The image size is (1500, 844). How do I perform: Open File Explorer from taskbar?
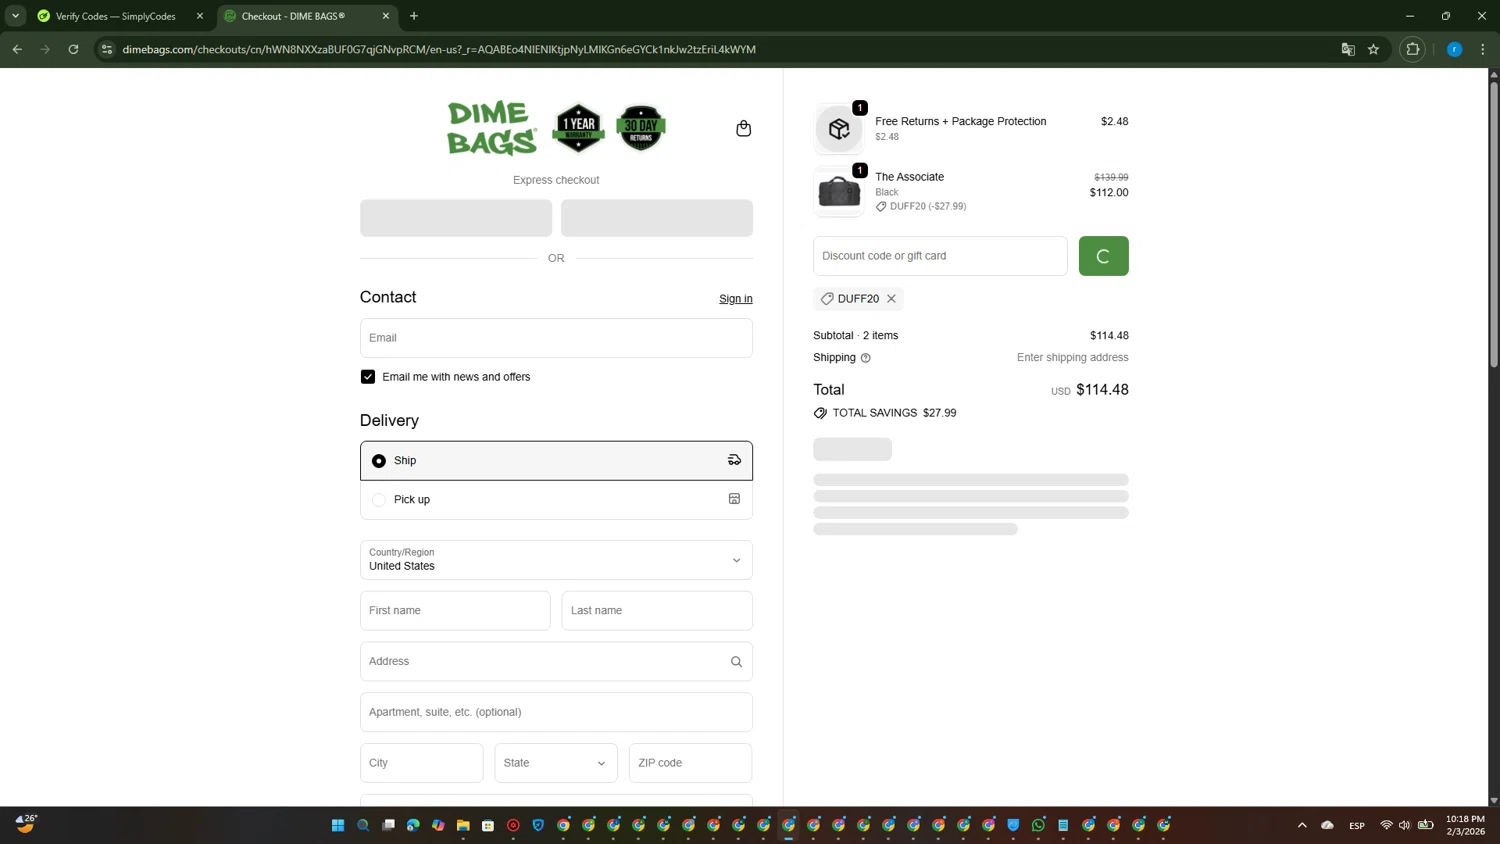pyautogui.click(x=463, y=825)
